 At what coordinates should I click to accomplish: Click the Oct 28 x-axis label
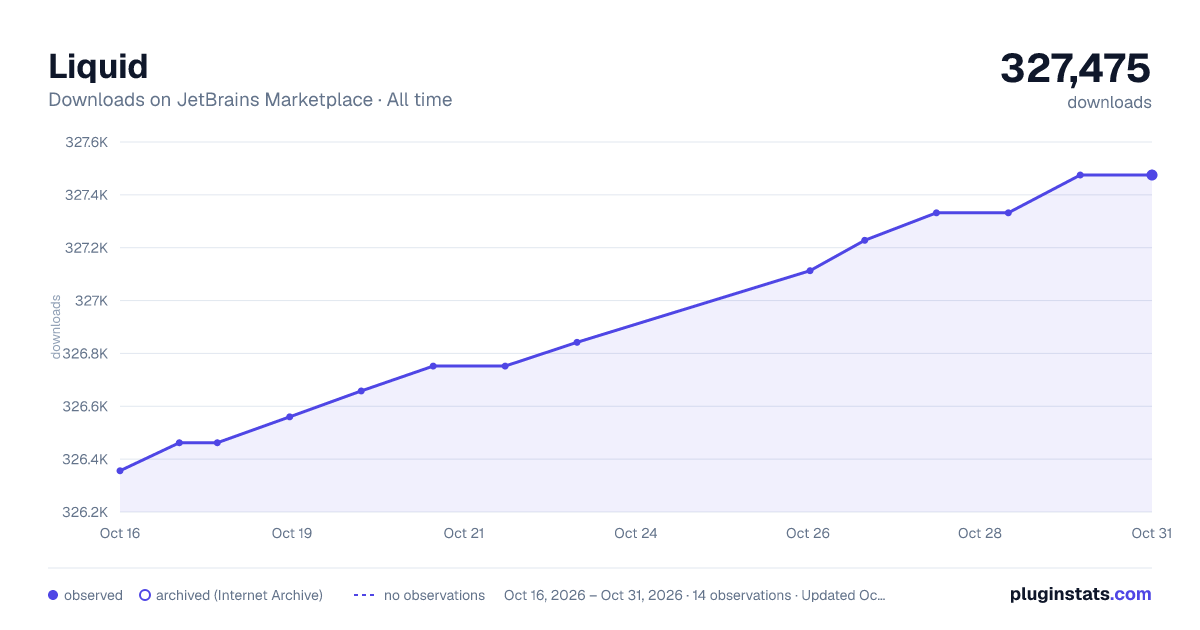coord(980,533)
